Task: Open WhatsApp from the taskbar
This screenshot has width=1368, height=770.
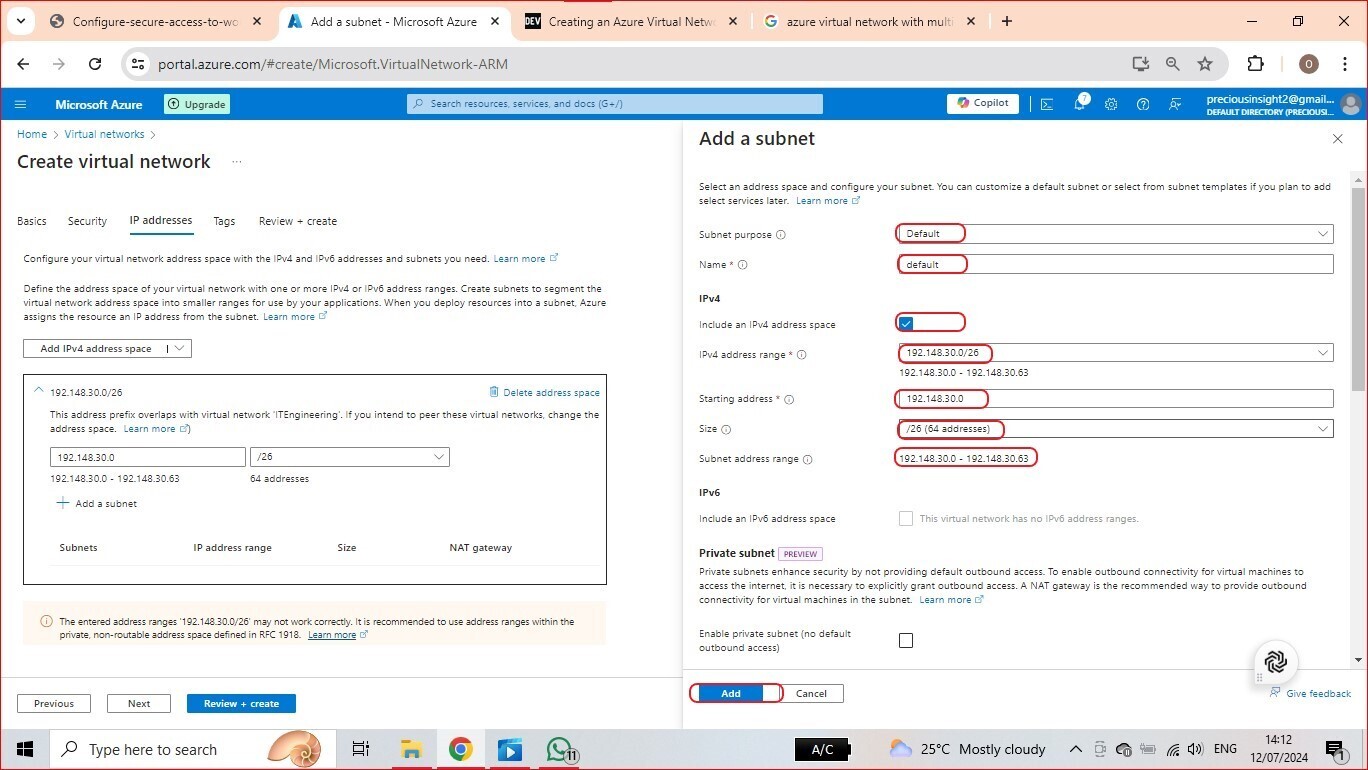Action: tap(560, 749)
